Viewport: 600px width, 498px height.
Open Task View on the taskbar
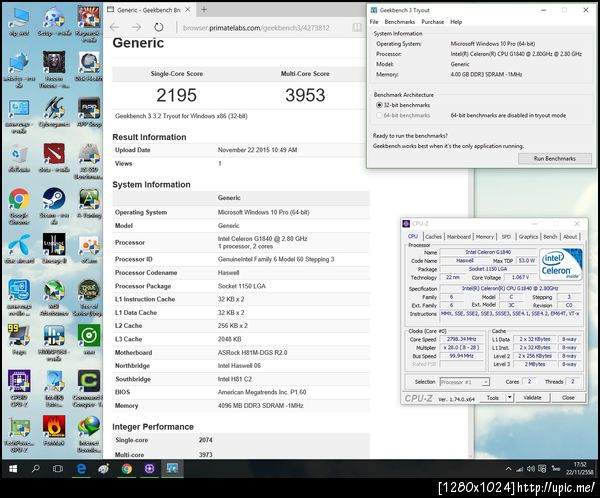click(58, 469)
